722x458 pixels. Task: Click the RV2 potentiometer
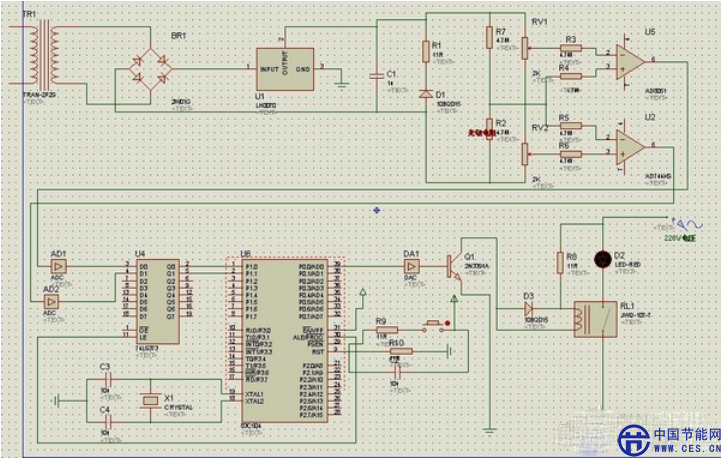click(x=525, y=152)
